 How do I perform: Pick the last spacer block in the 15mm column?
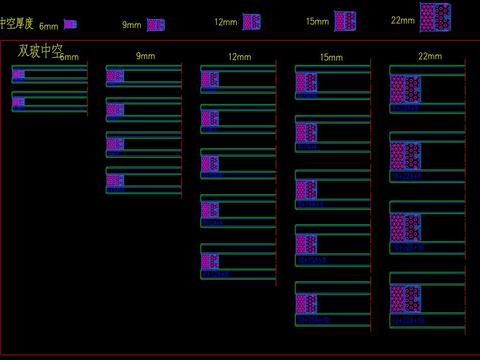point(306,304)
